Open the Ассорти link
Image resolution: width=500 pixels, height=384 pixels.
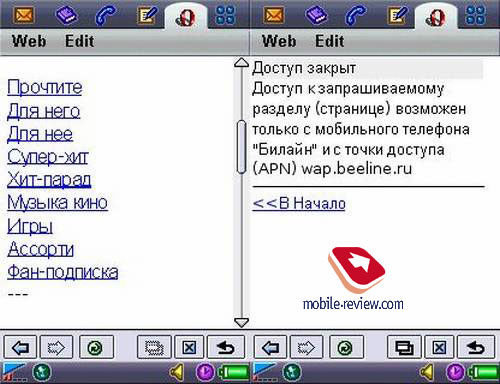coord(40,249)
